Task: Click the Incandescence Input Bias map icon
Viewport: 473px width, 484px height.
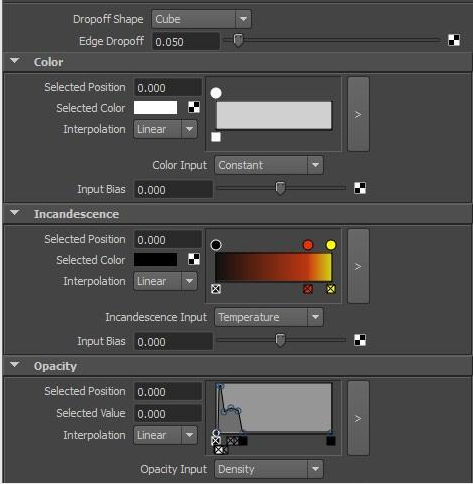Action: [x=360, y=340]
